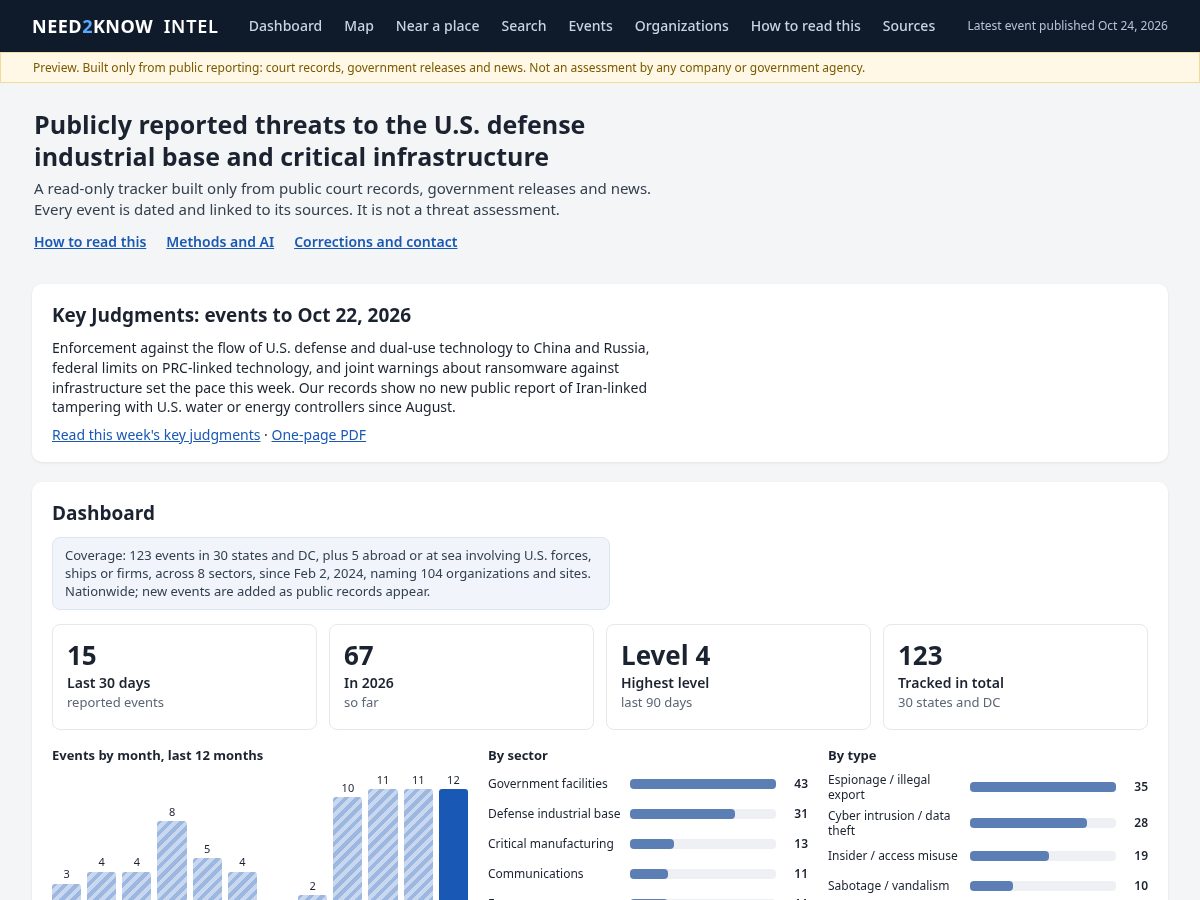Click the How to read this link under the intro
The image size is (1200, 900).
pyautogui.click(x=90, y=242)
